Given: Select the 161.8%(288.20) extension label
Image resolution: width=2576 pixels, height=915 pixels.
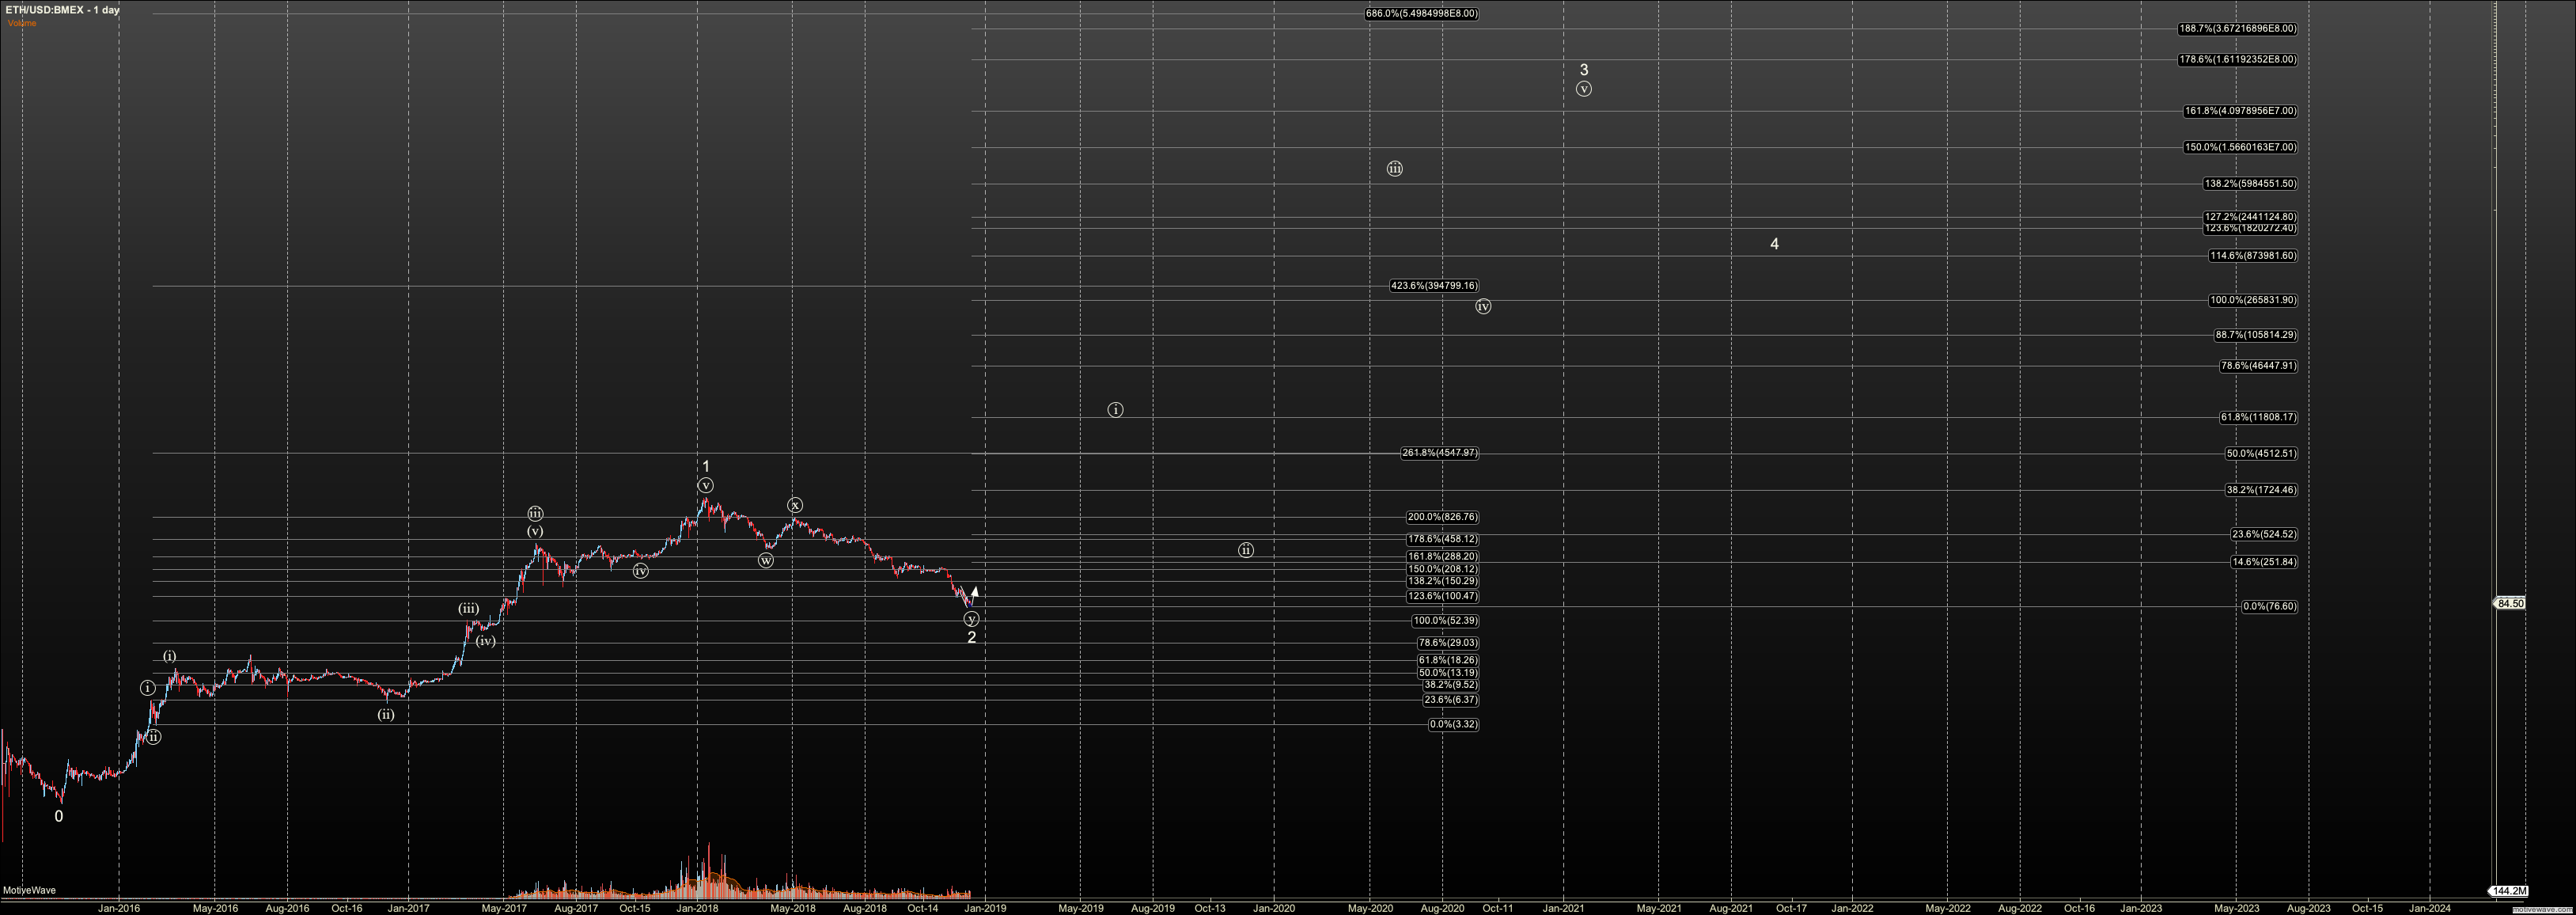Looking at the screenshot, I should tap(1442, 556).
